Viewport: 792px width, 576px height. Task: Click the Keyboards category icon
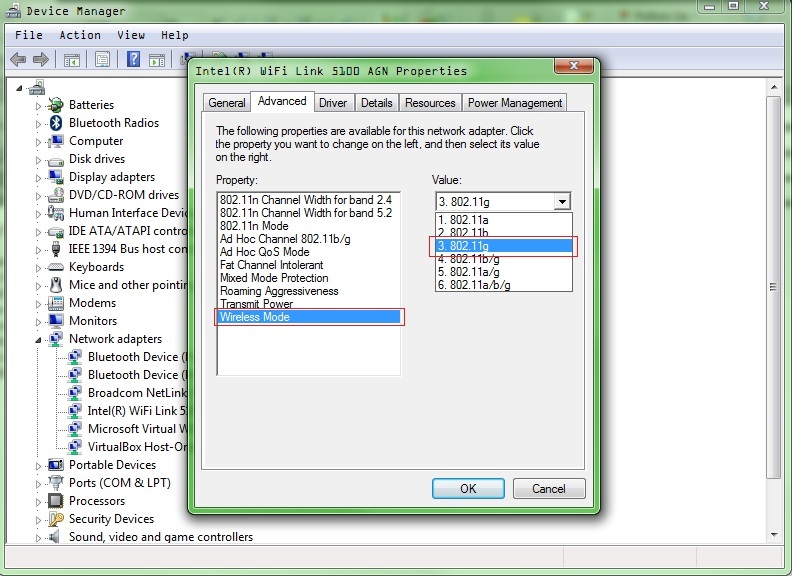pyautogui.click(x=57, y=267)
